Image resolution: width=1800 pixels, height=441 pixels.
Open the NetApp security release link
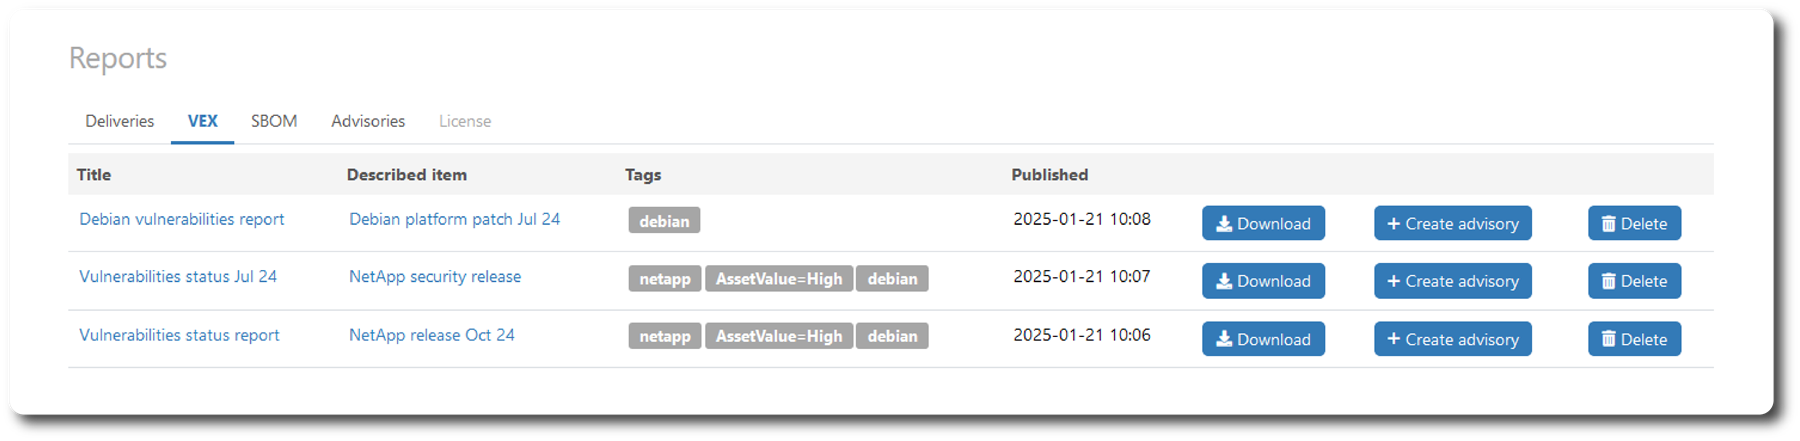click(435, 277)
